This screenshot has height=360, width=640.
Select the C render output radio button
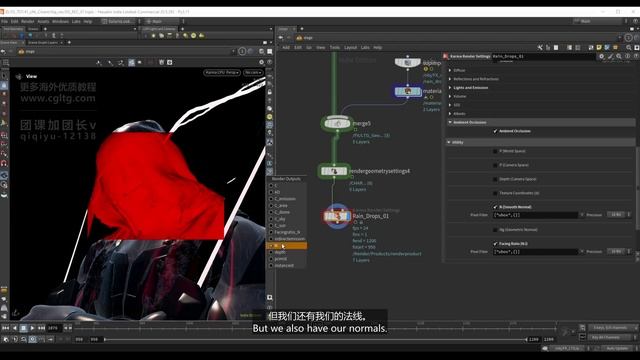[x=271, y=186]
